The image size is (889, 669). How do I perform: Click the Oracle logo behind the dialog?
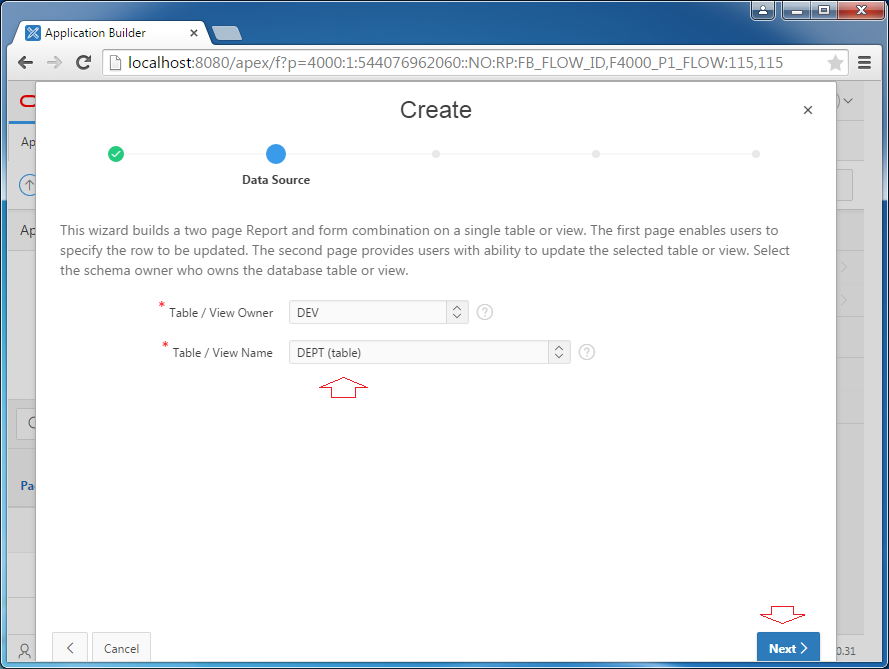click(27, 101)
